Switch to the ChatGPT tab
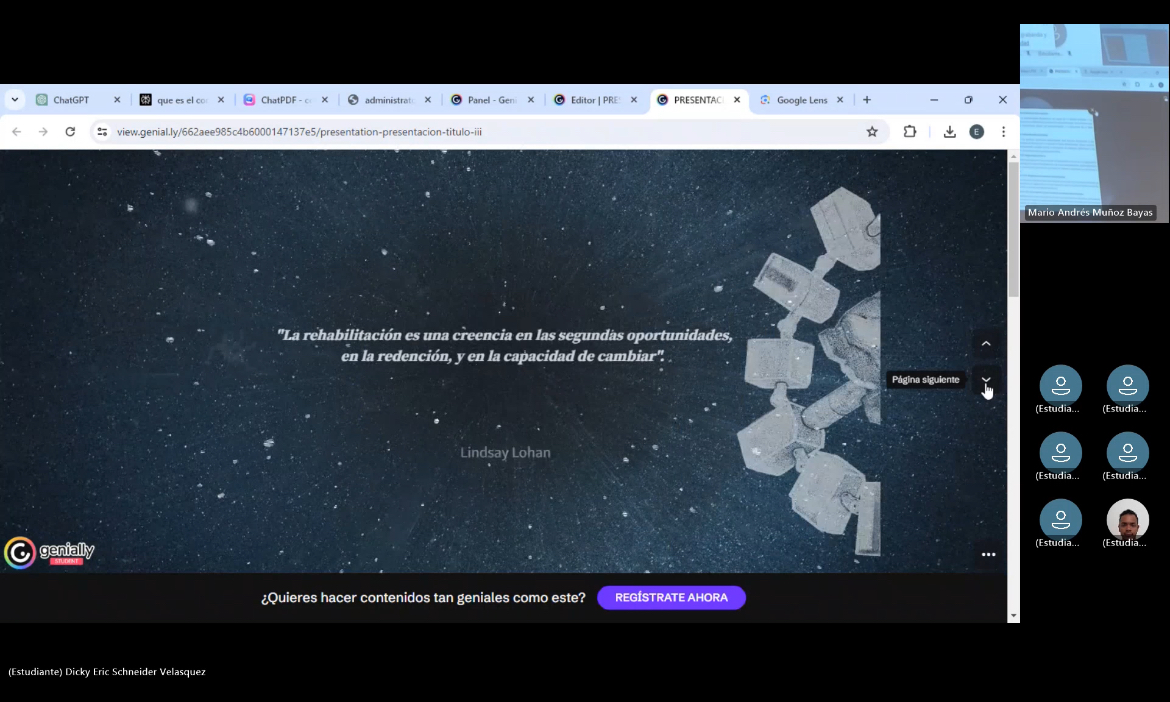This screenshot has width=1170, height=702. pos(70,100)
